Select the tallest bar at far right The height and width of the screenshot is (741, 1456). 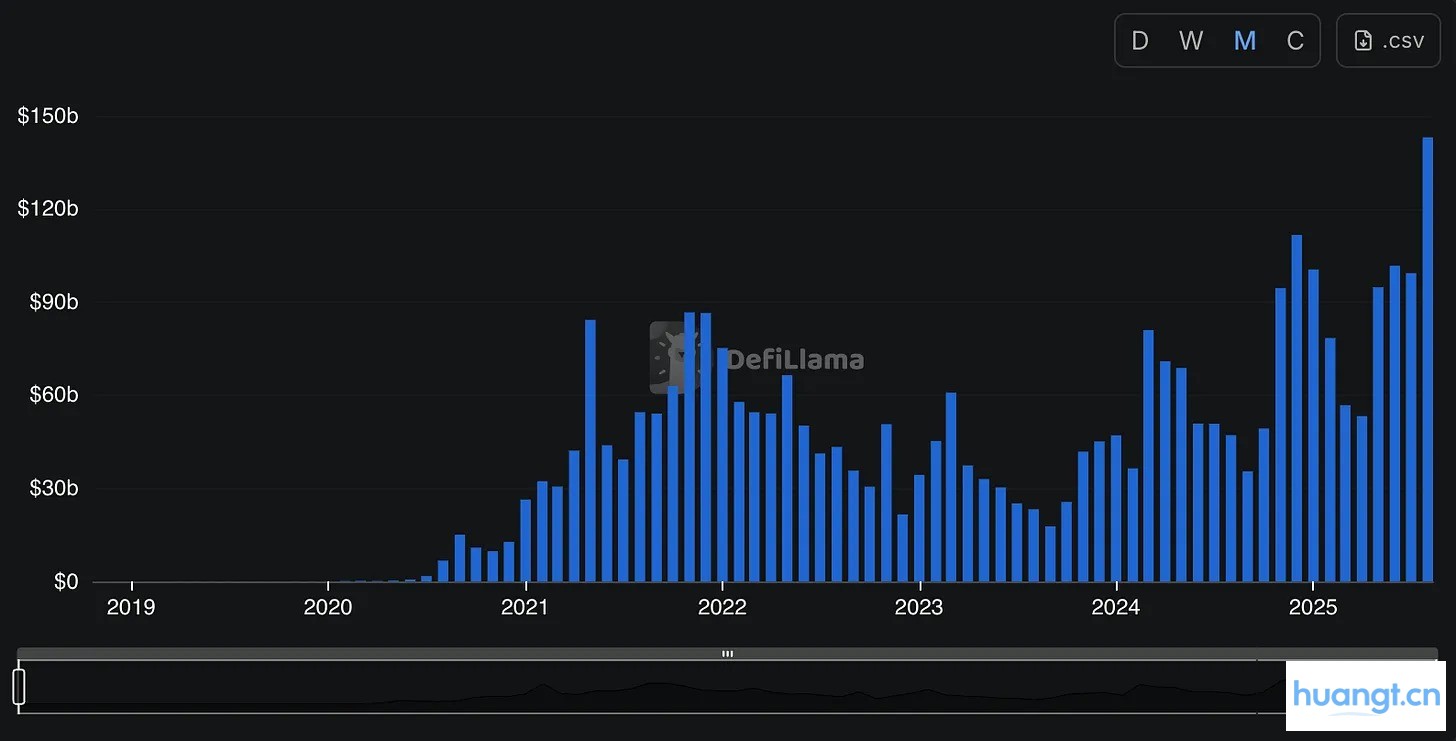(1427, 360)
